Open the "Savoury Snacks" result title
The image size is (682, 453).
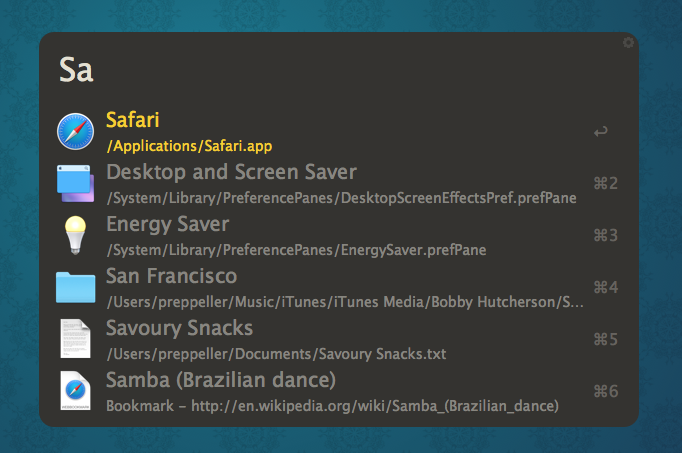click(x=179, y=328)
